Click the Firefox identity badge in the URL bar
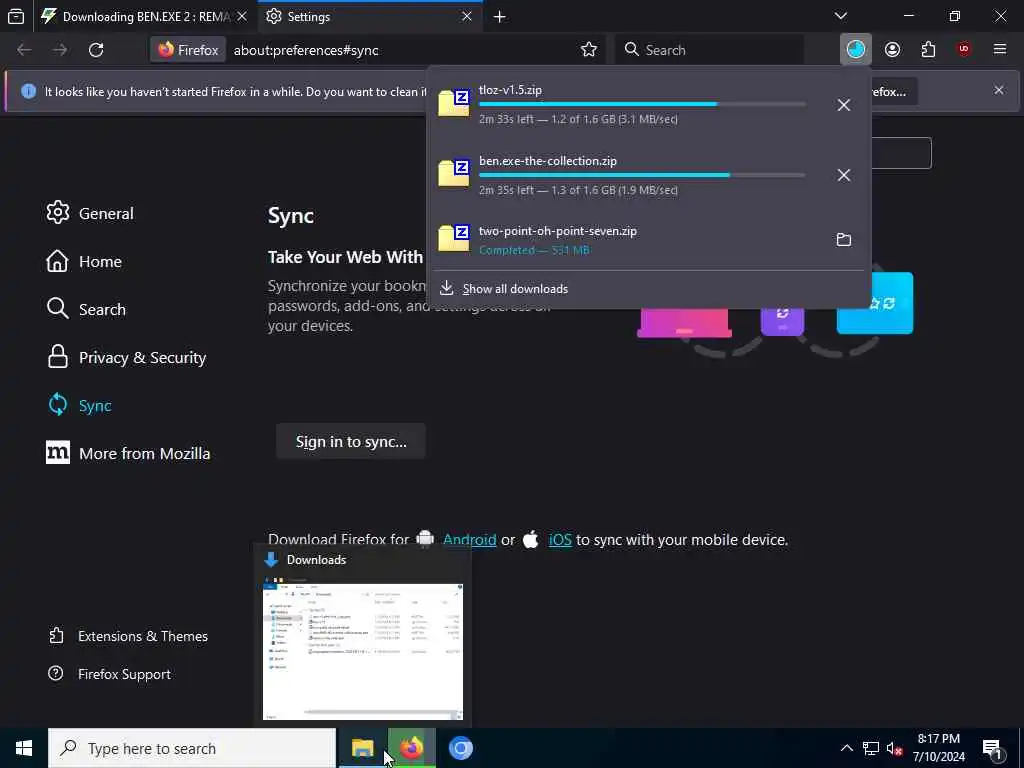Image resolution: width=1024 pixels, height=768 pixels. click(188, 50)
